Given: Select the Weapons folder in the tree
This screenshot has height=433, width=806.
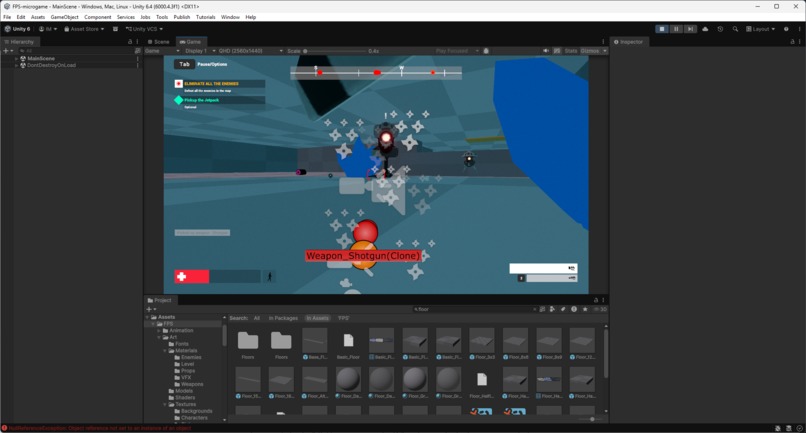Looking at the screenshot, I should pos(189,384).
